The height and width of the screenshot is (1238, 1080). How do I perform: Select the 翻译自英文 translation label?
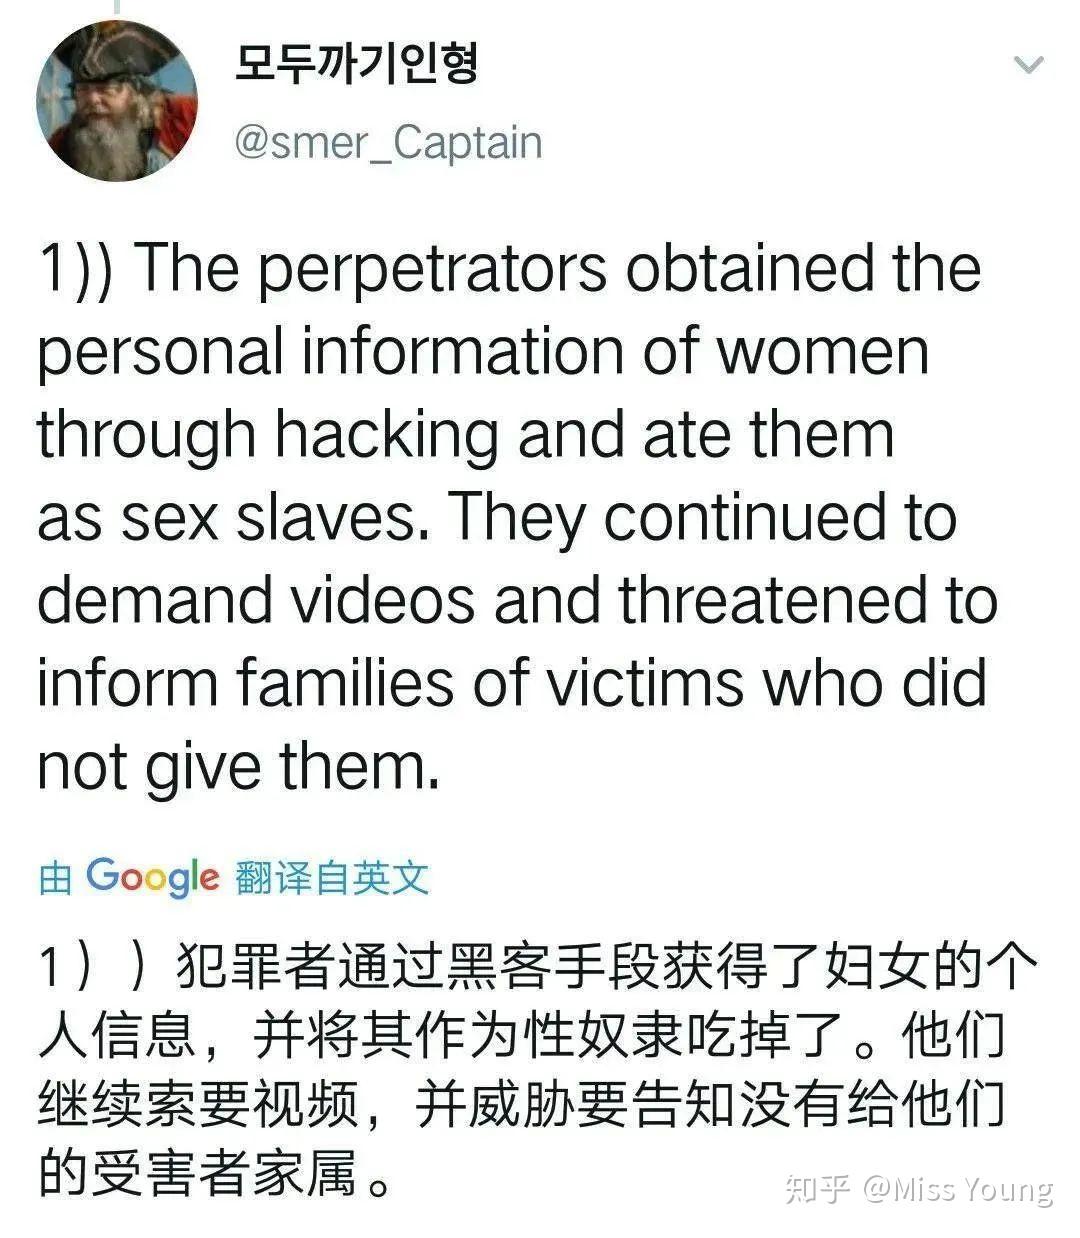[332, 878]
